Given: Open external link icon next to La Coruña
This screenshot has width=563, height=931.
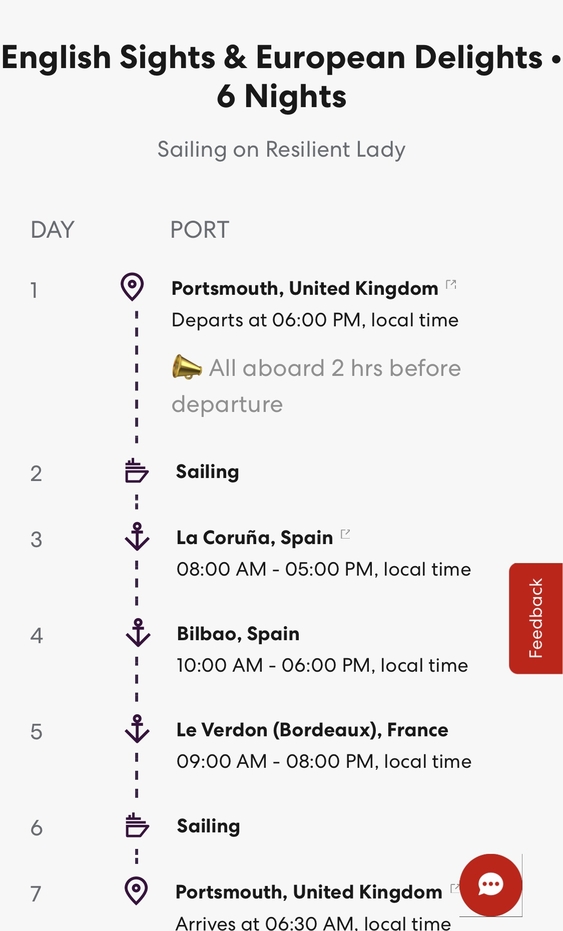Looking at the screenshot, I should point(345,534).
